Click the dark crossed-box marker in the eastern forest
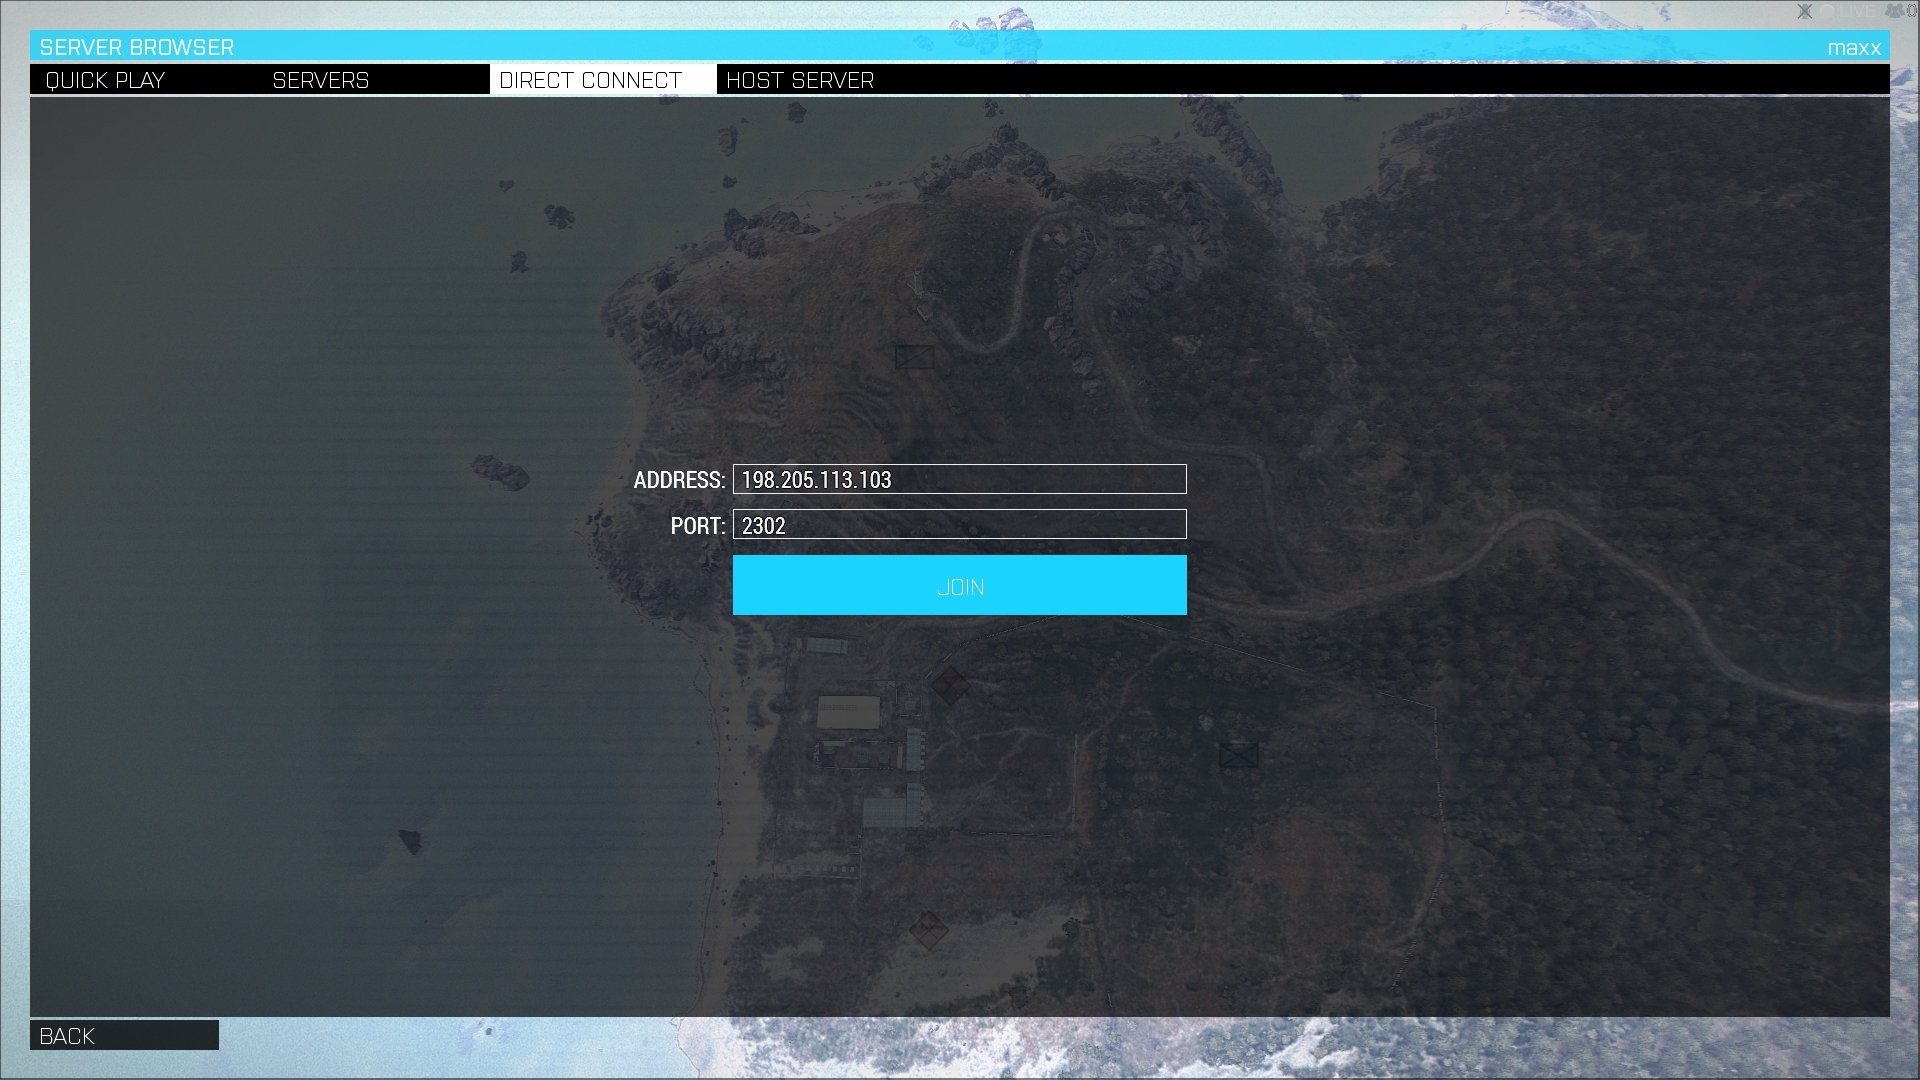The image size is (1920, 1080). tap(1238, 755)
